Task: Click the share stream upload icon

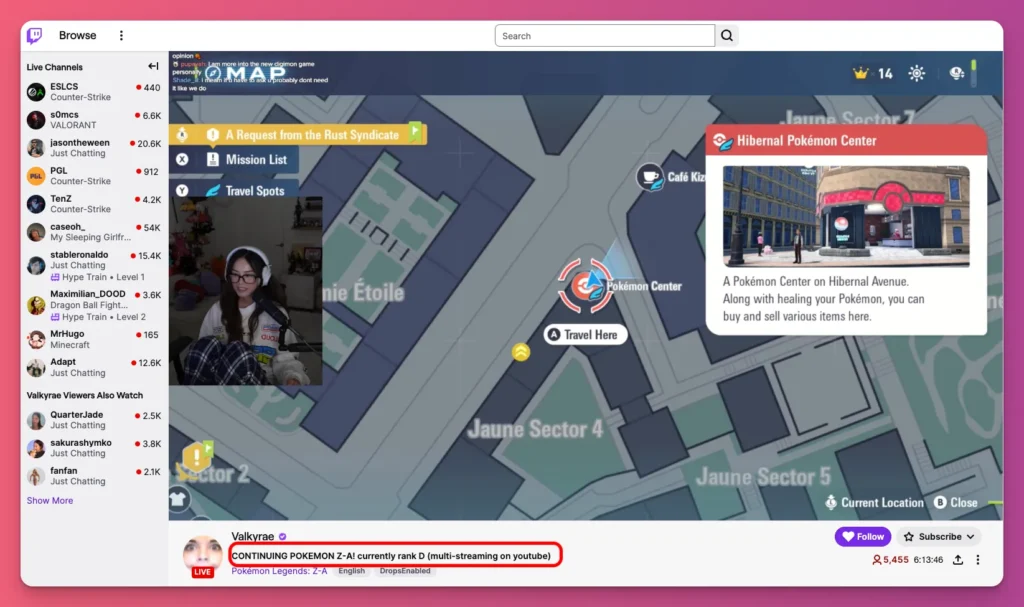Action: 958,560
